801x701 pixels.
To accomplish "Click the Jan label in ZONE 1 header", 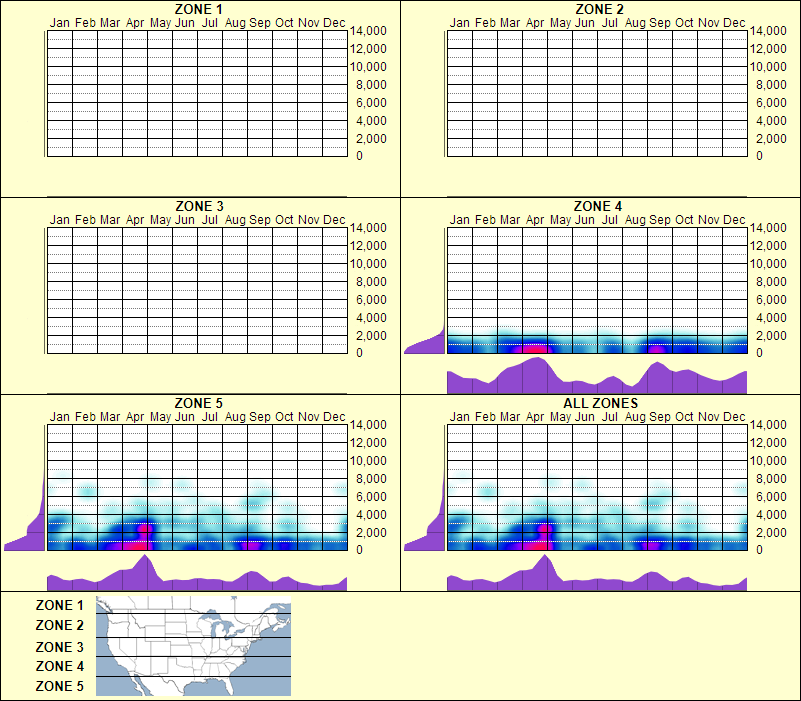I will (60, 22).
